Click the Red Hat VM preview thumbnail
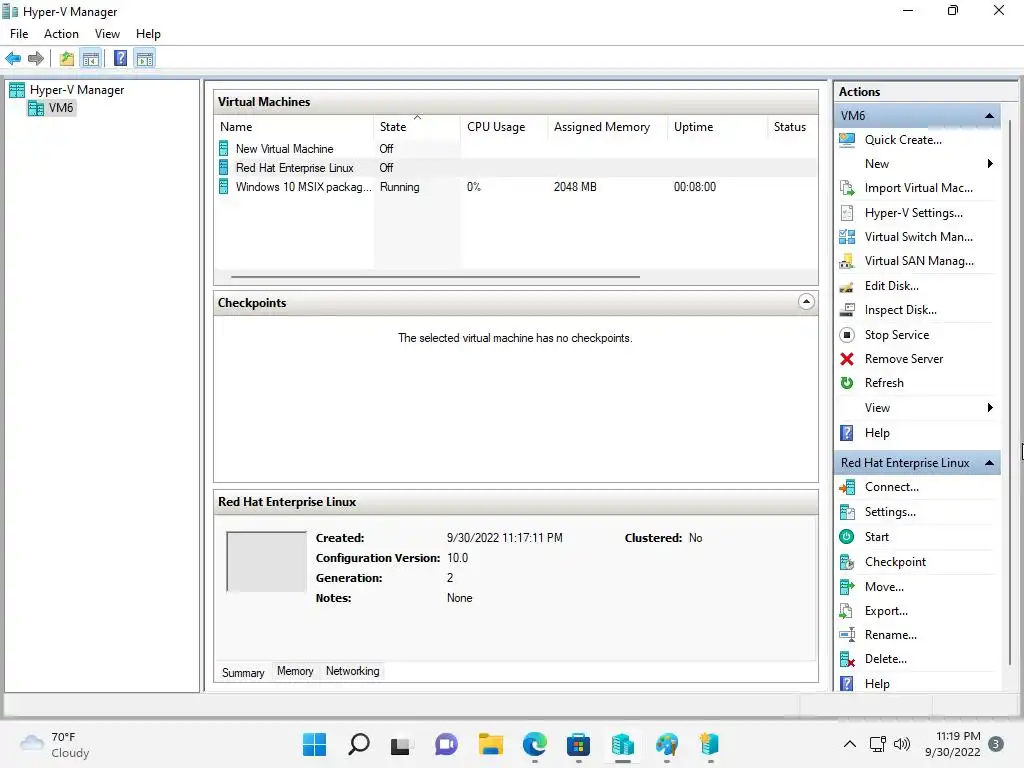This screenshot has height=768, width=1024. [x=266, y=562]
